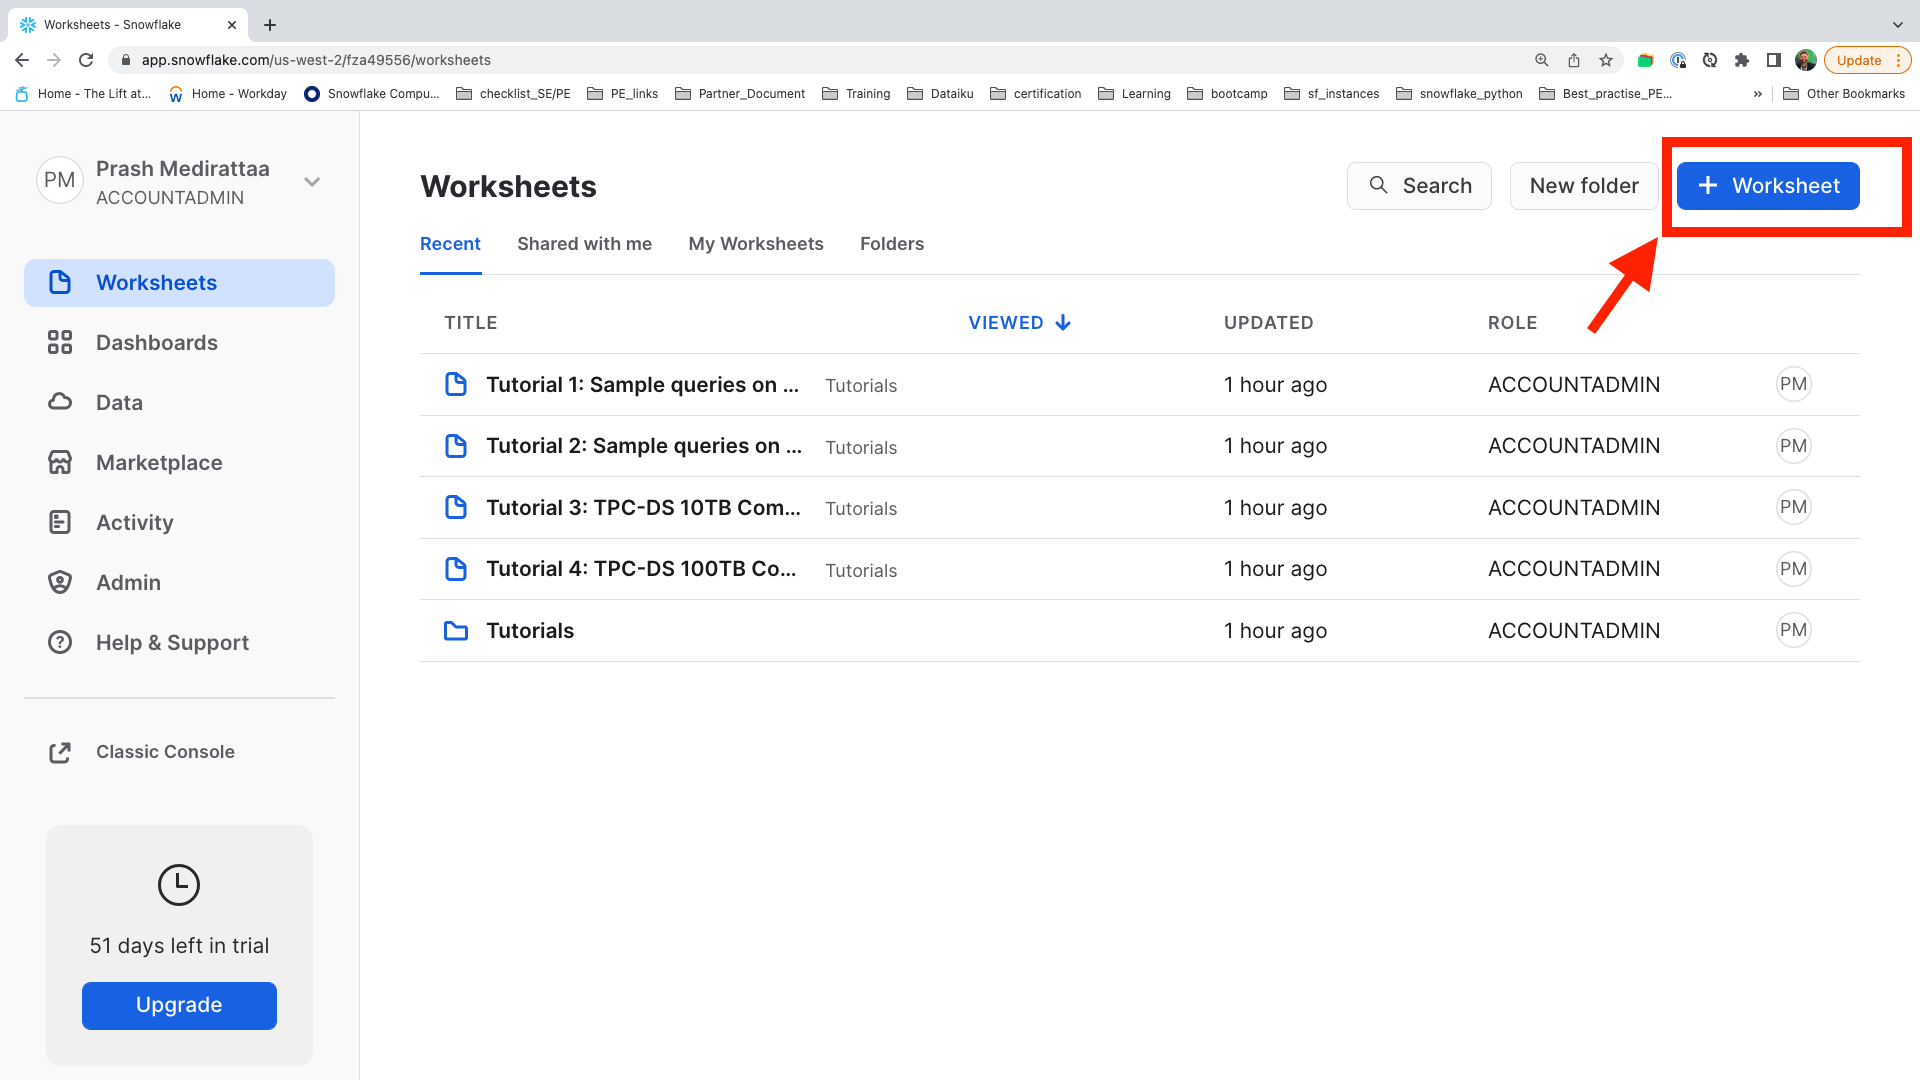1920x1080 pixels.
Task: Open the Activity page
Action: pyautogui.click(x=134, y=523)
